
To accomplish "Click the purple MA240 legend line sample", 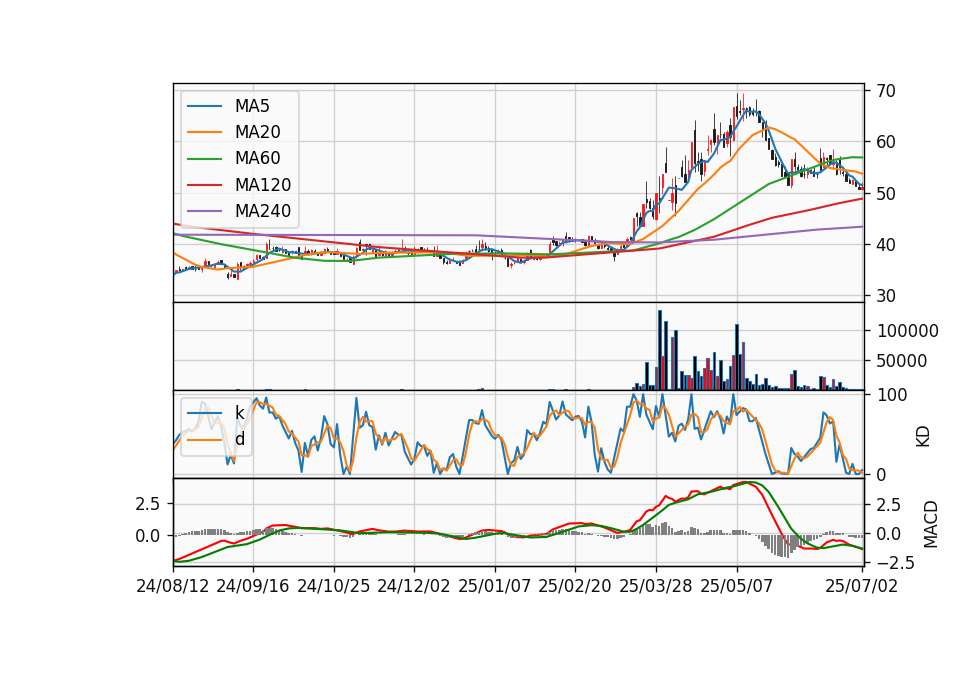I will pos(204,211).
